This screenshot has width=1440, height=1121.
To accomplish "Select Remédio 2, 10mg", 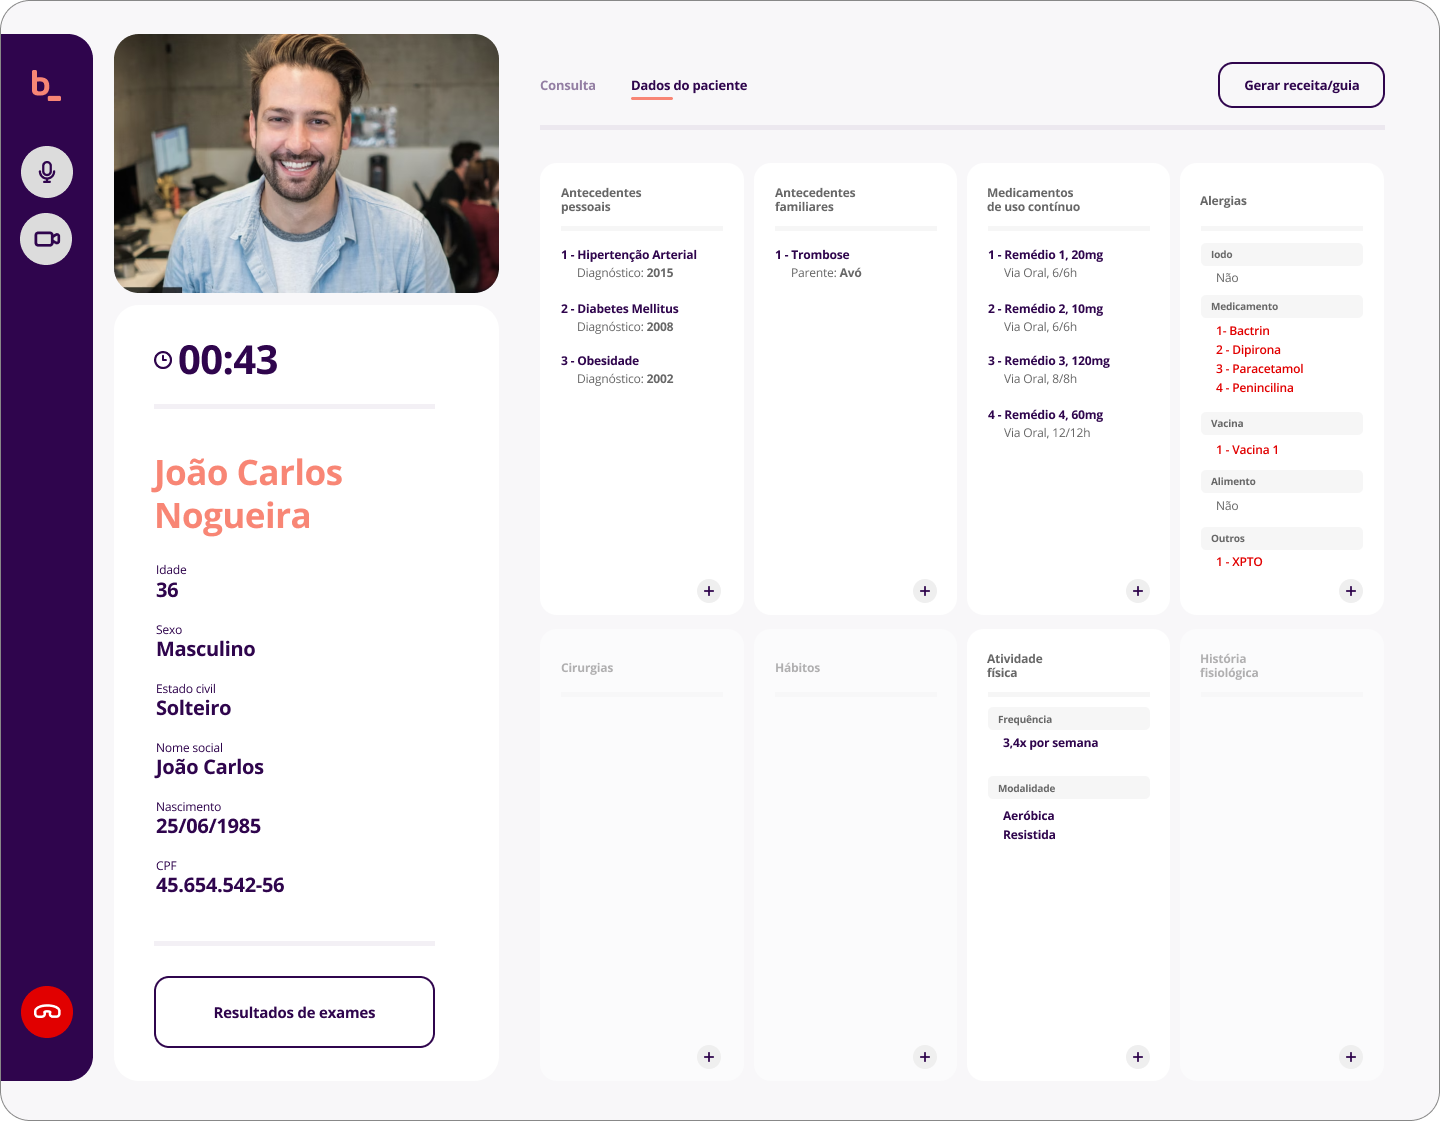I will 1046,309.
